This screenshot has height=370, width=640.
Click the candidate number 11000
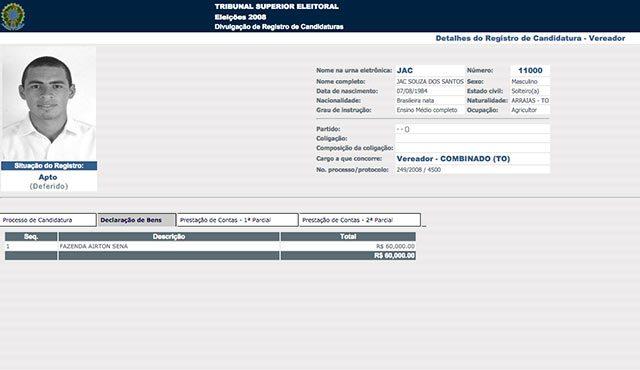[x=530, y=70]
